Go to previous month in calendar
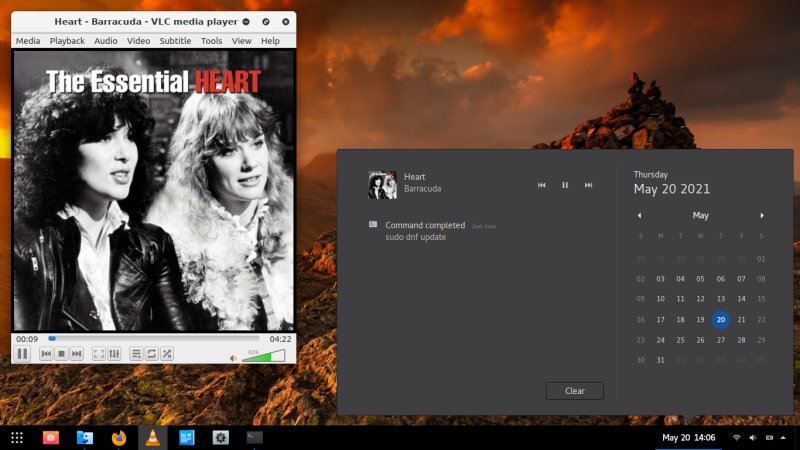 [639, 215]
